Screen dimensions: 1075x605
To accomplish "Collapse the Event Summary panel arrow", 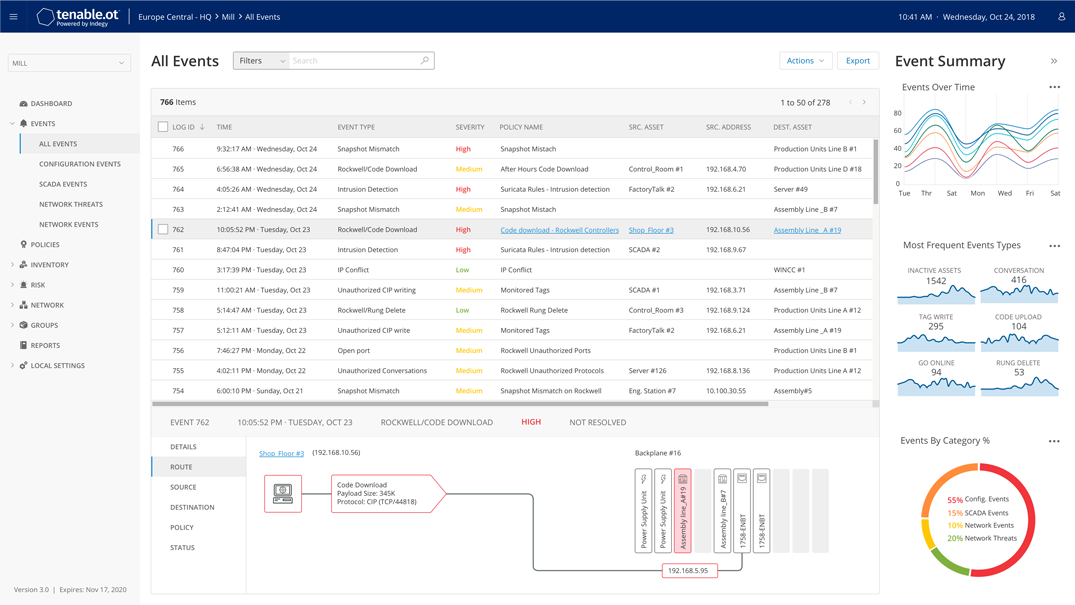I will (1054, 61).
